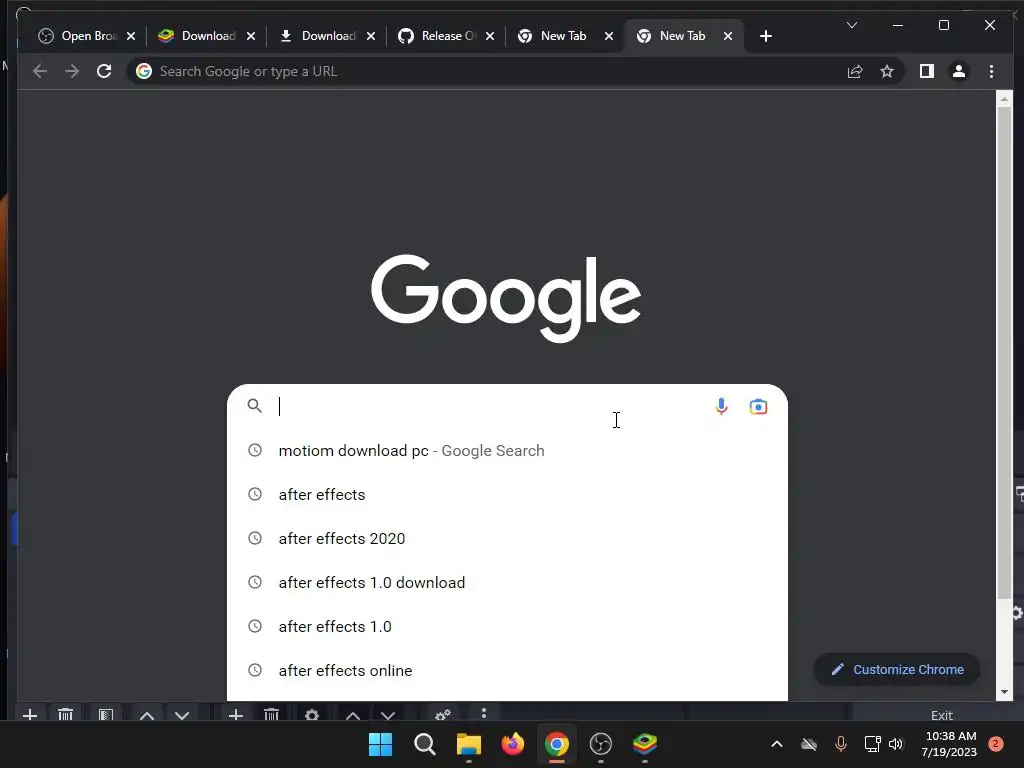
Task: Select the 'after effects 2020' suggestion
Action: (x=507, y=538)
